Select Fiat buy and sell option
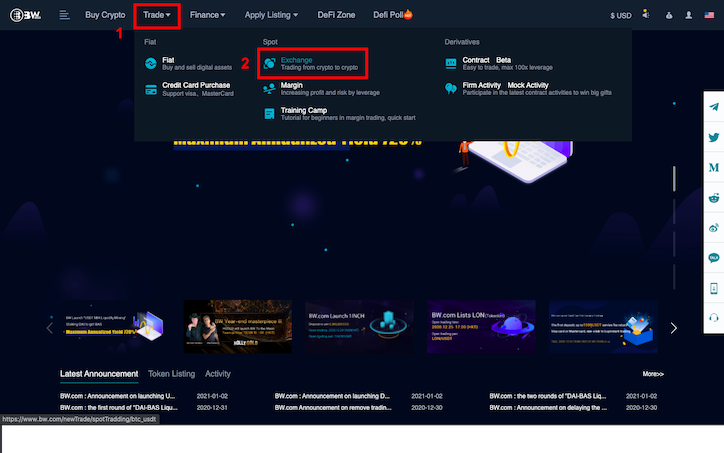 197,63
